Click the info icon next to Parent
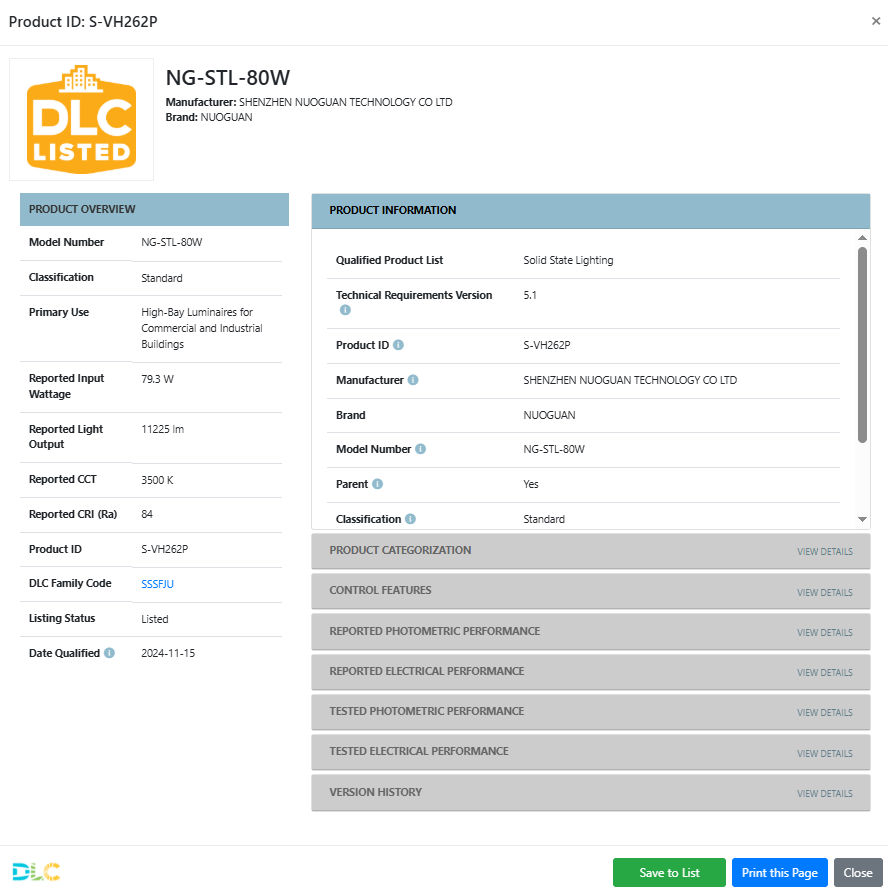Screen dimensions: 888x890 click(378, 484)
